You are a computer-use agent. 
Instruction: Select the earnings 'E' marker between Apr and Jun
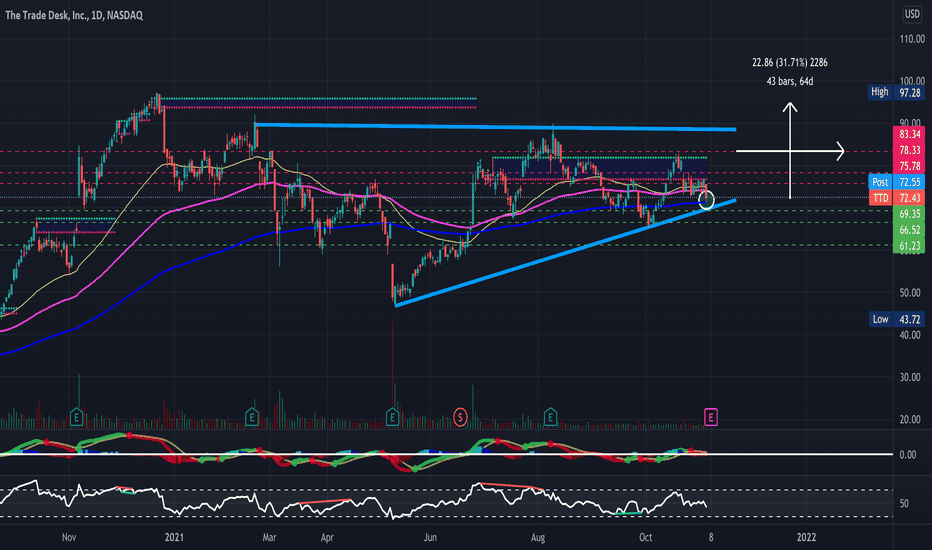(x=392, y=417)
